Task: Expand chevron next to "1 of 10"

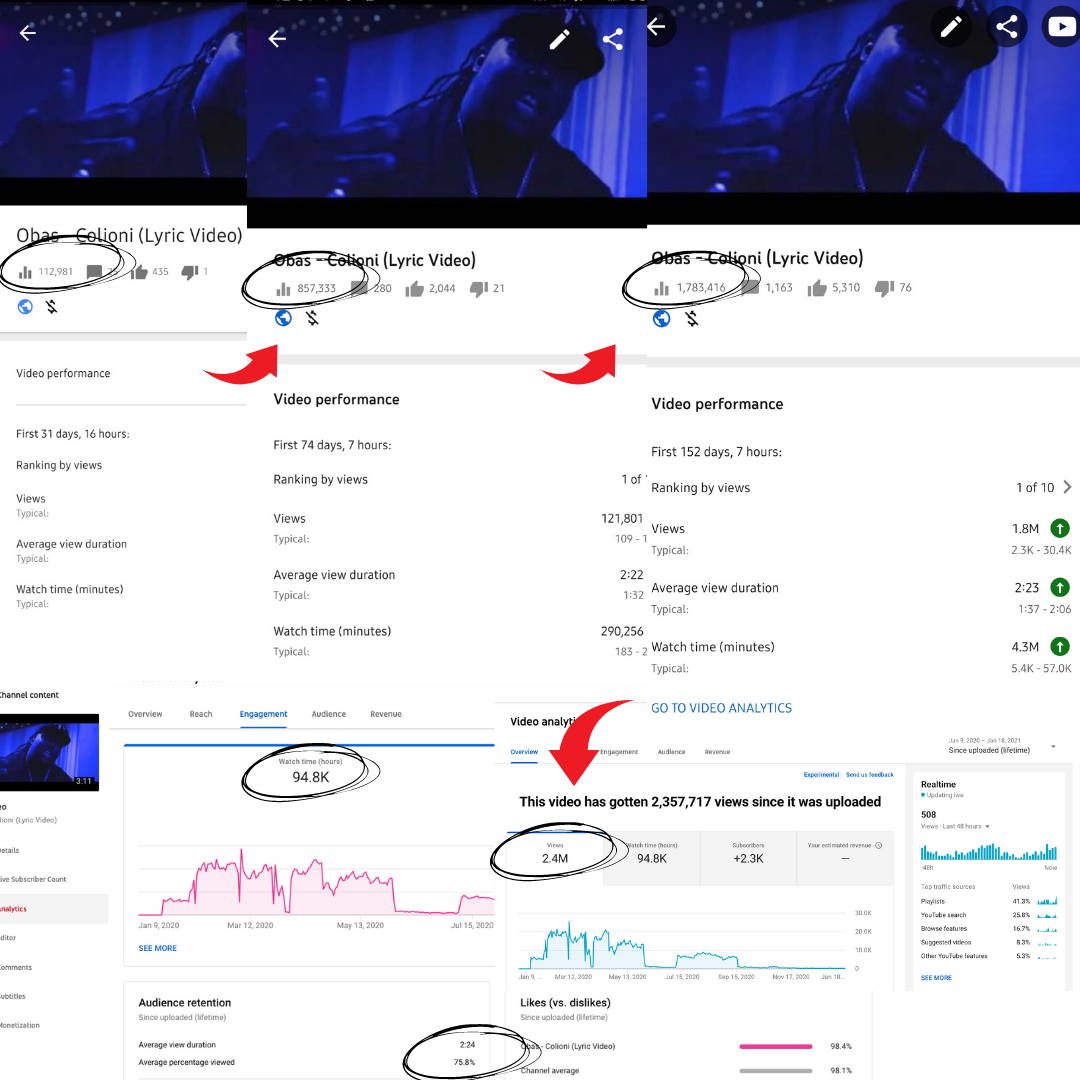Action: pyautogui.click(x=1067, y=487)
